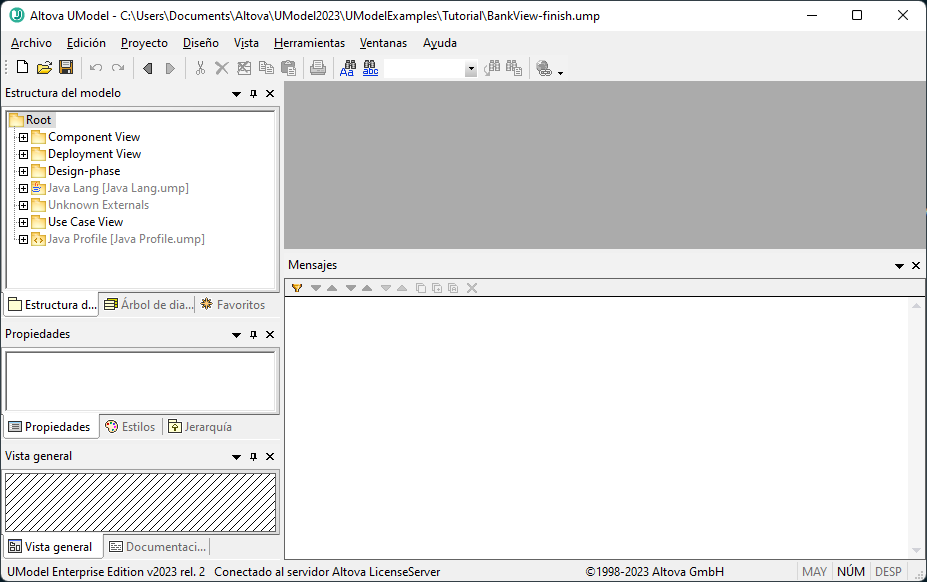Switch to the Estilos tab
The height and width of the screenshot is (582, 927).
130,427
